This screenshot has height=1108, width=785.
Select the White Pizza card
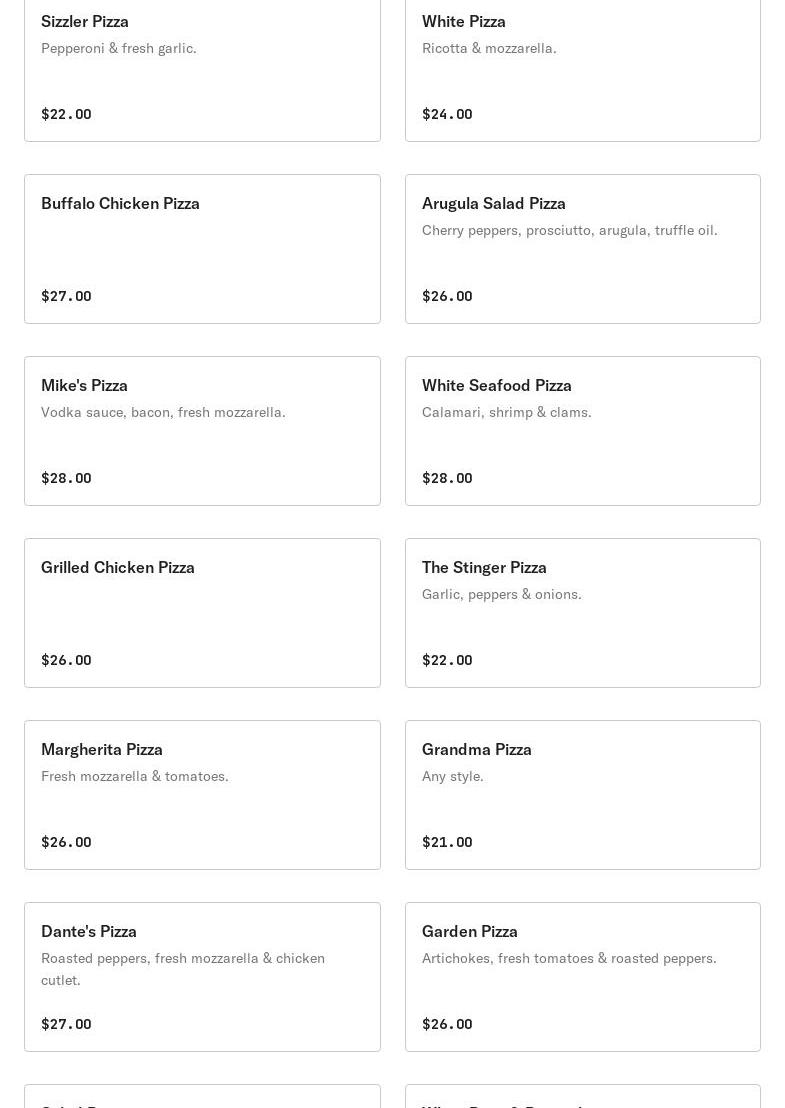[x=582, y=68]
